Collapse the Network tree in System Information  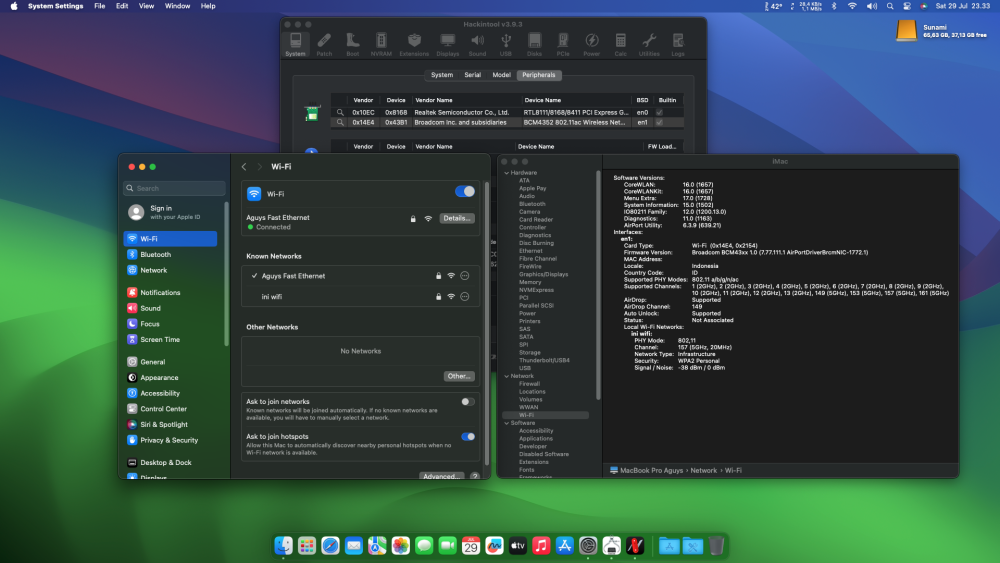tap(507, 376)
